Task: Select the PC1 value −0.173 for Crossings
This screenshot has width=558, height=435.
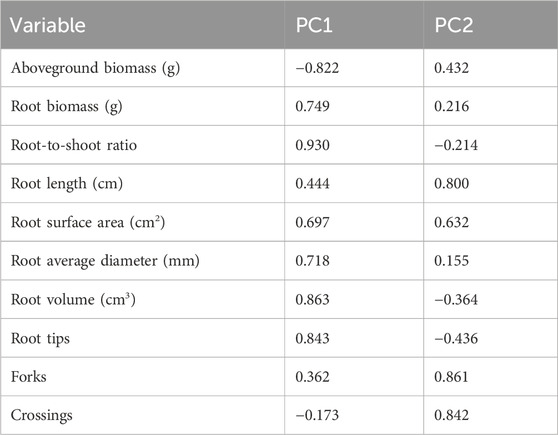Action: pyautogui.click(x=317, y=415)
